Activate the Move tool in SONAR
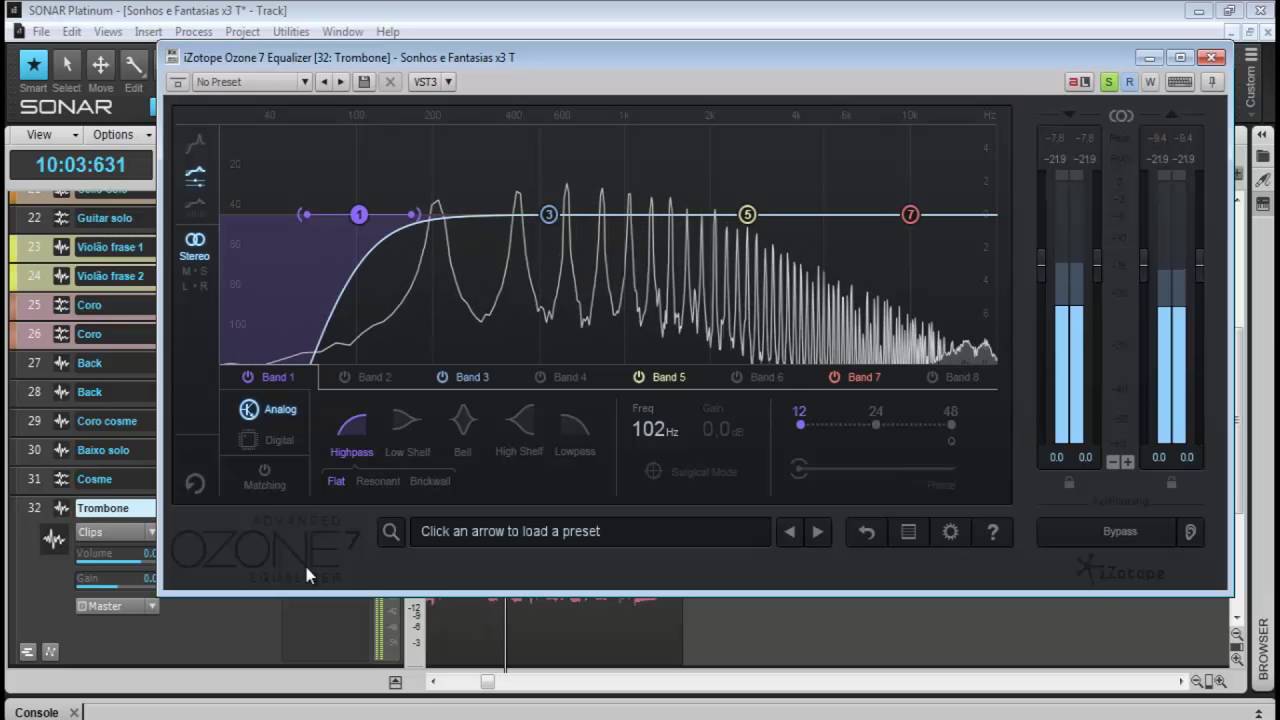Image resolution: width=1280 pixels, height=720 pixels. [100, 65]
